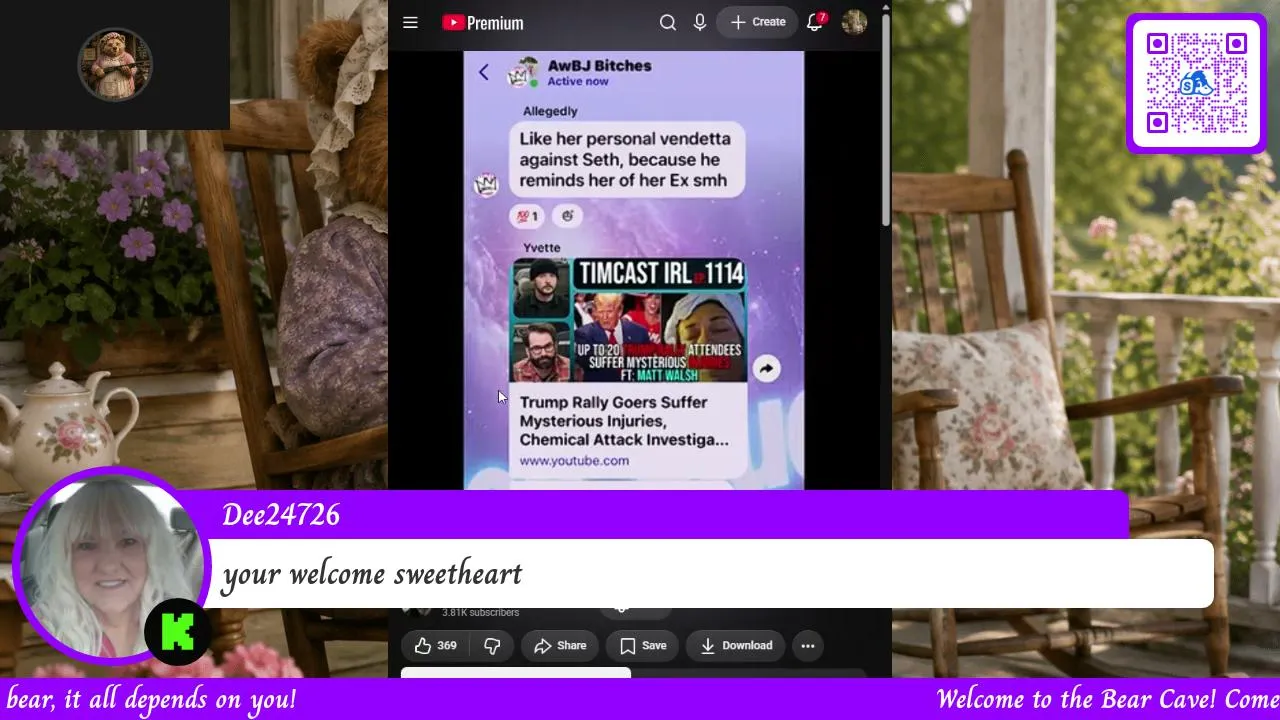Screen dimensions: 1280x720
Task: Click the sender avatar beside the vendetta message
Action: click(486, 184)
